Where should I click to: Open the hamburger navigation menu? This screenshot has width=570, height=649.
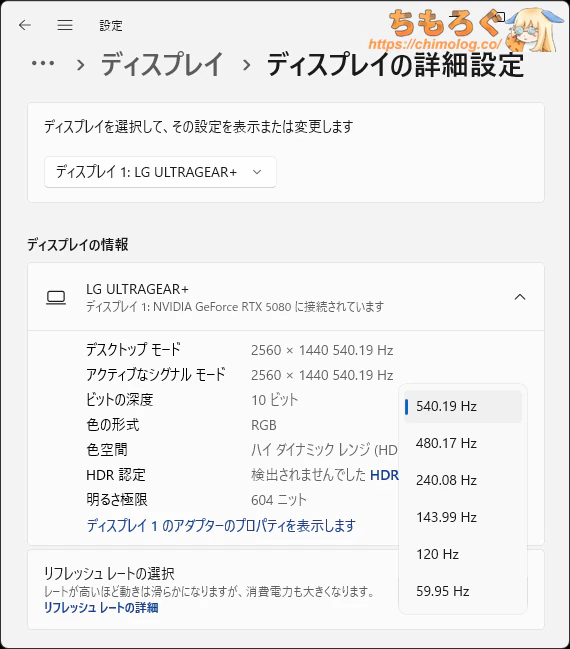65,25
